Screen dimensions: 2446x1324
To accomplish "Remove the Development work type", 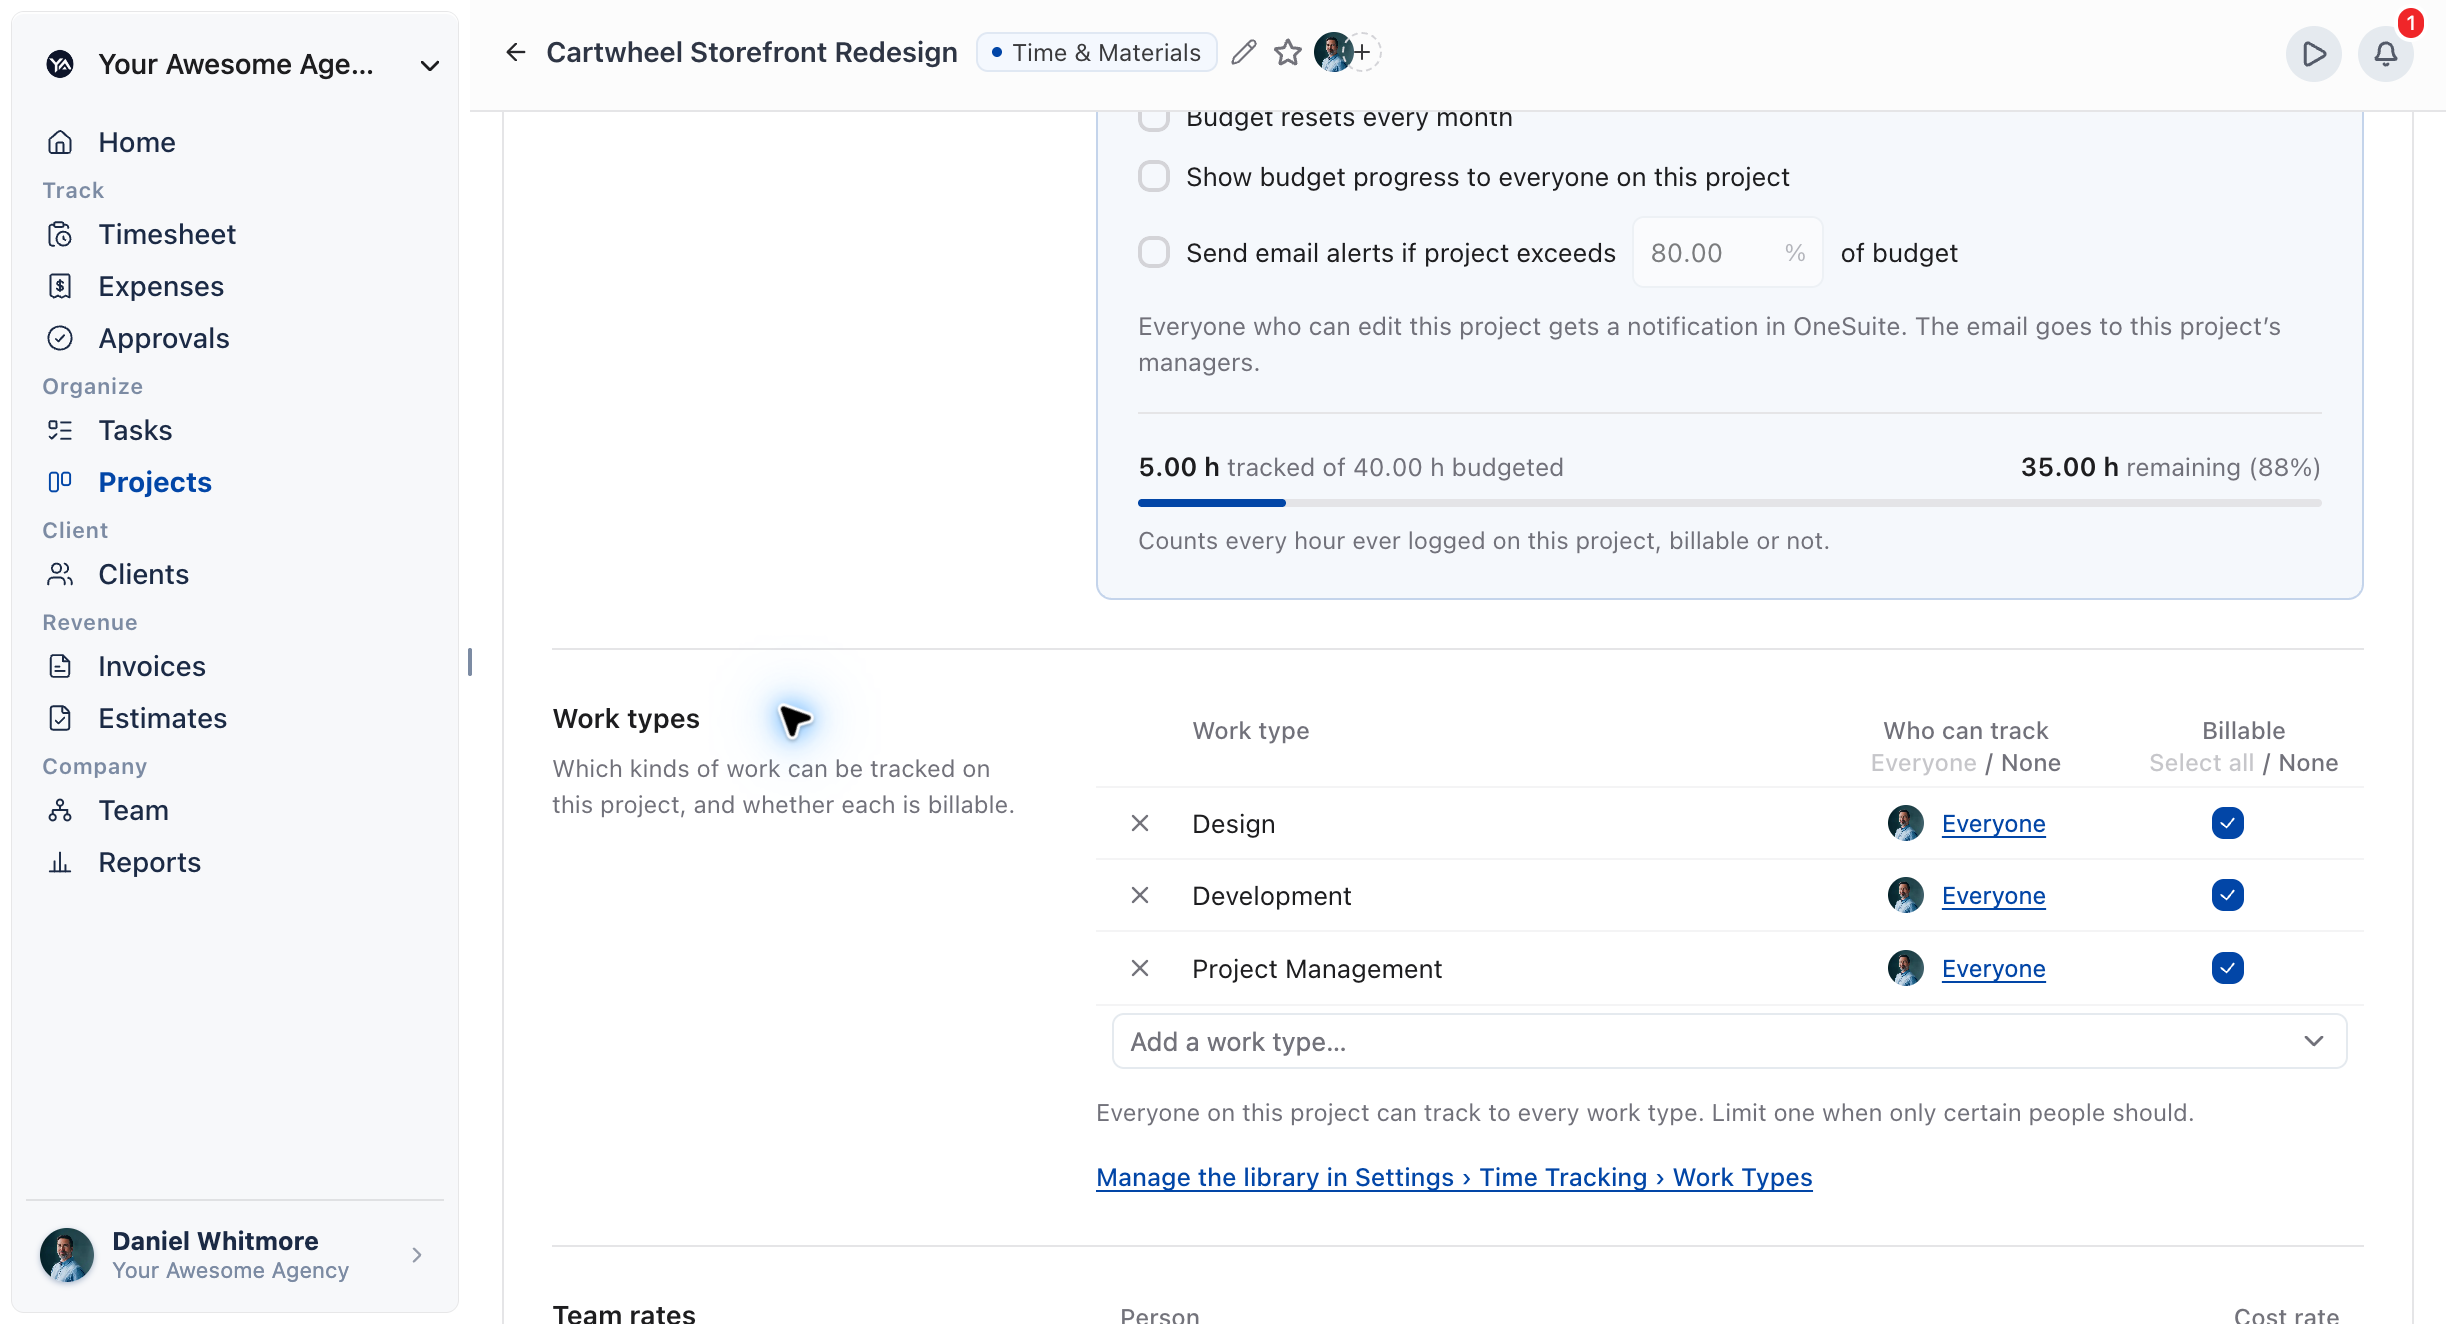I will [1139, 895].
